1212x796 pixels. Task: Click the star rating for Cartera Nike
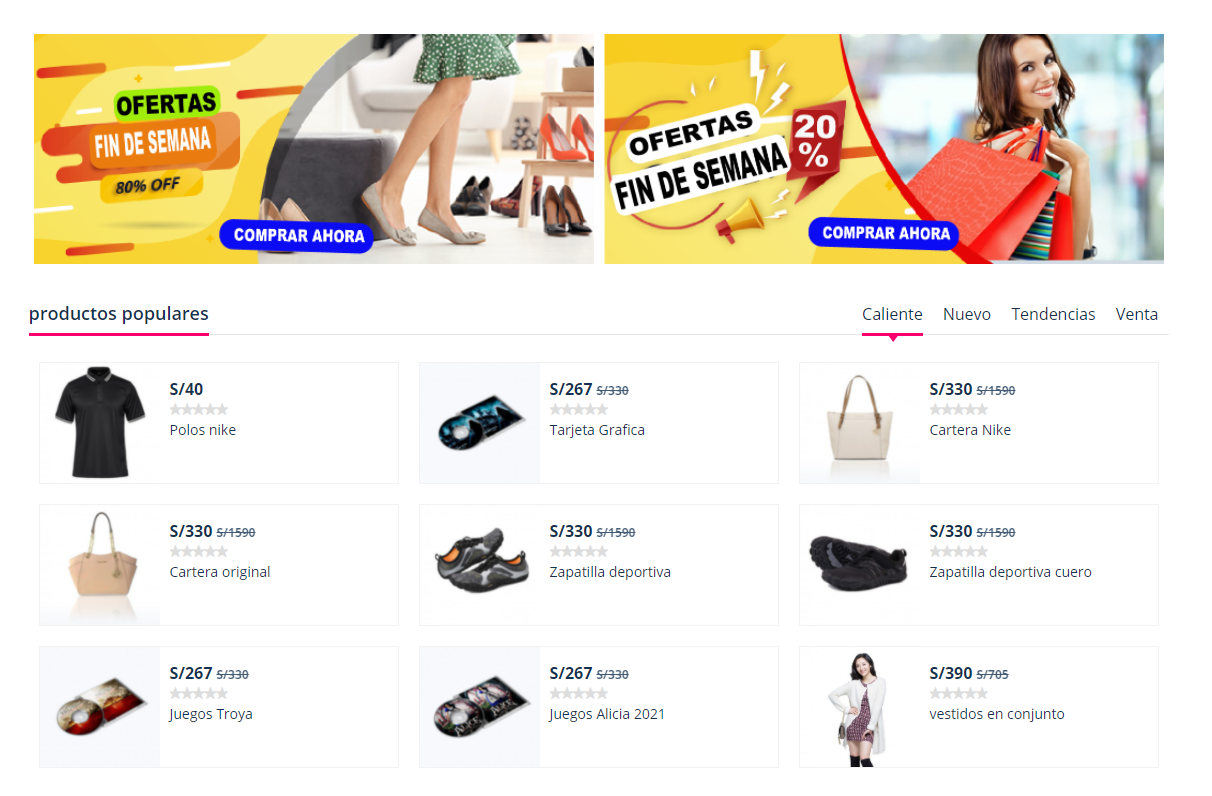[x=959, y=409]
